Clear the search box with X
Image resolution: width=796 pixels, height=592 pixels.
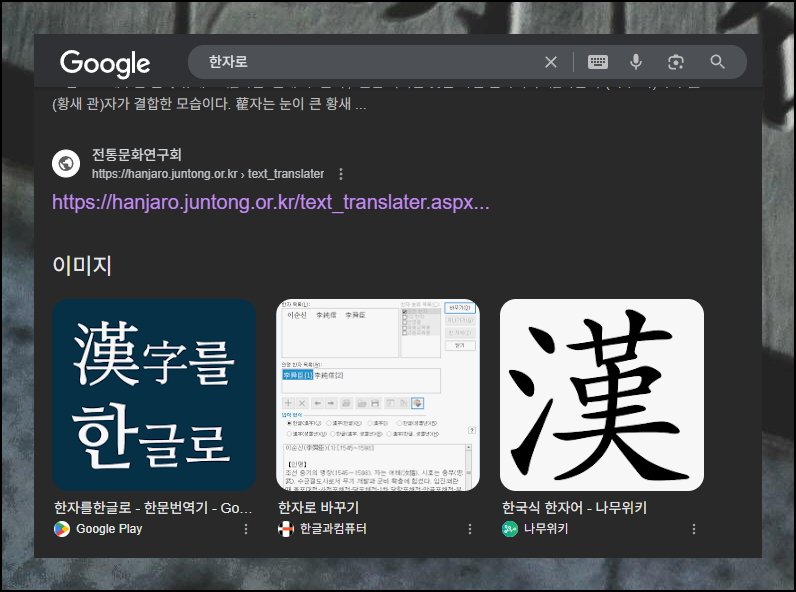(x=551, y=62)
